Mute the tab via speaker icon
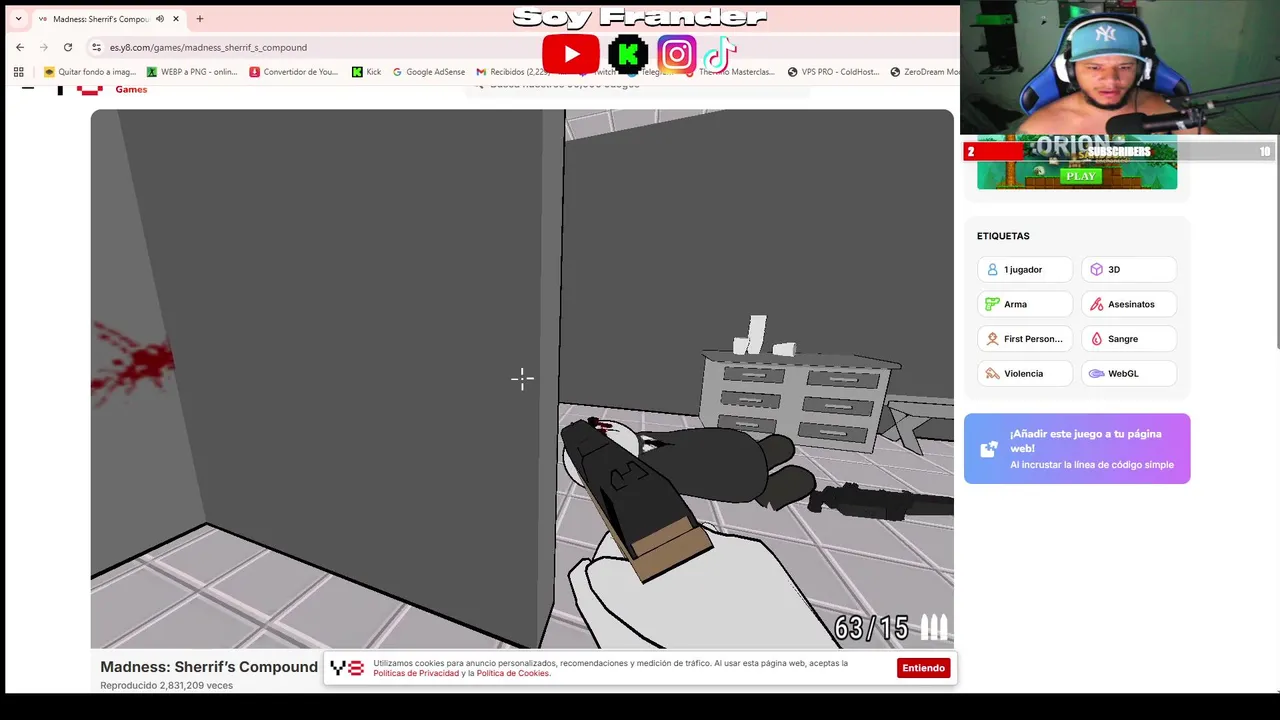 160,19
